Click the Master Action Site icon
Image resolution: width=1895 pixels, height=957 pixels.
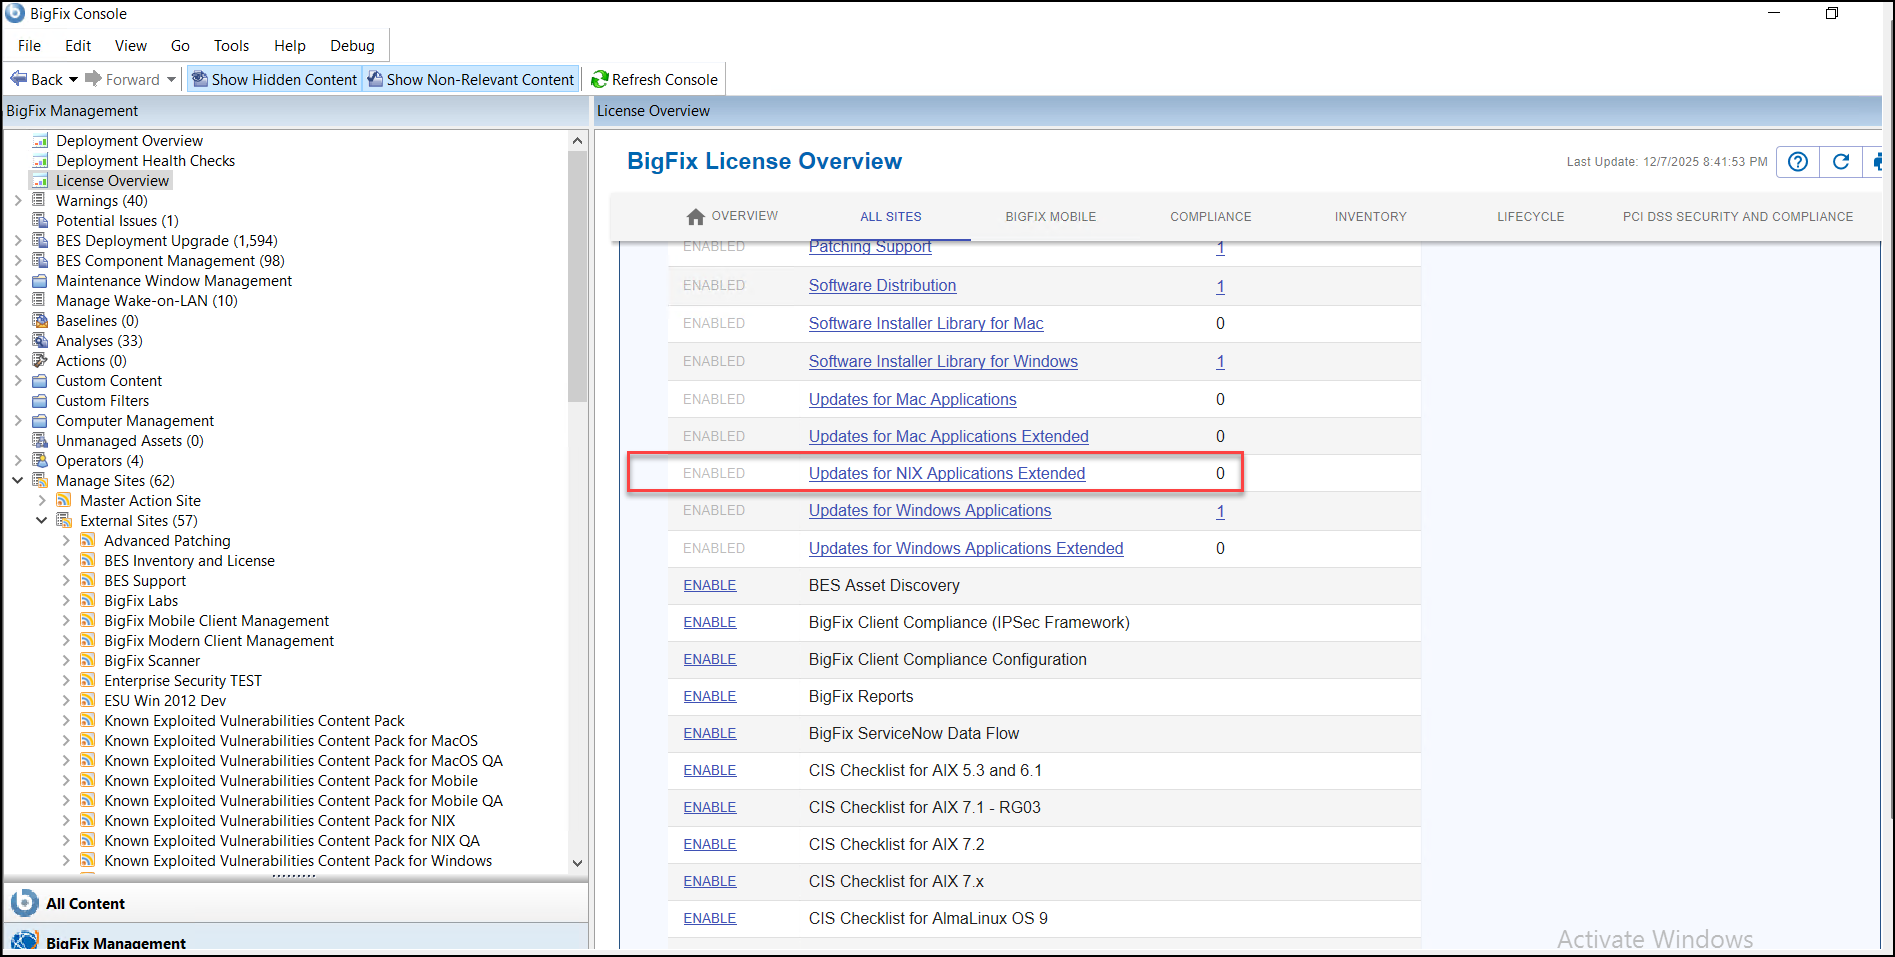click(64, 501)
